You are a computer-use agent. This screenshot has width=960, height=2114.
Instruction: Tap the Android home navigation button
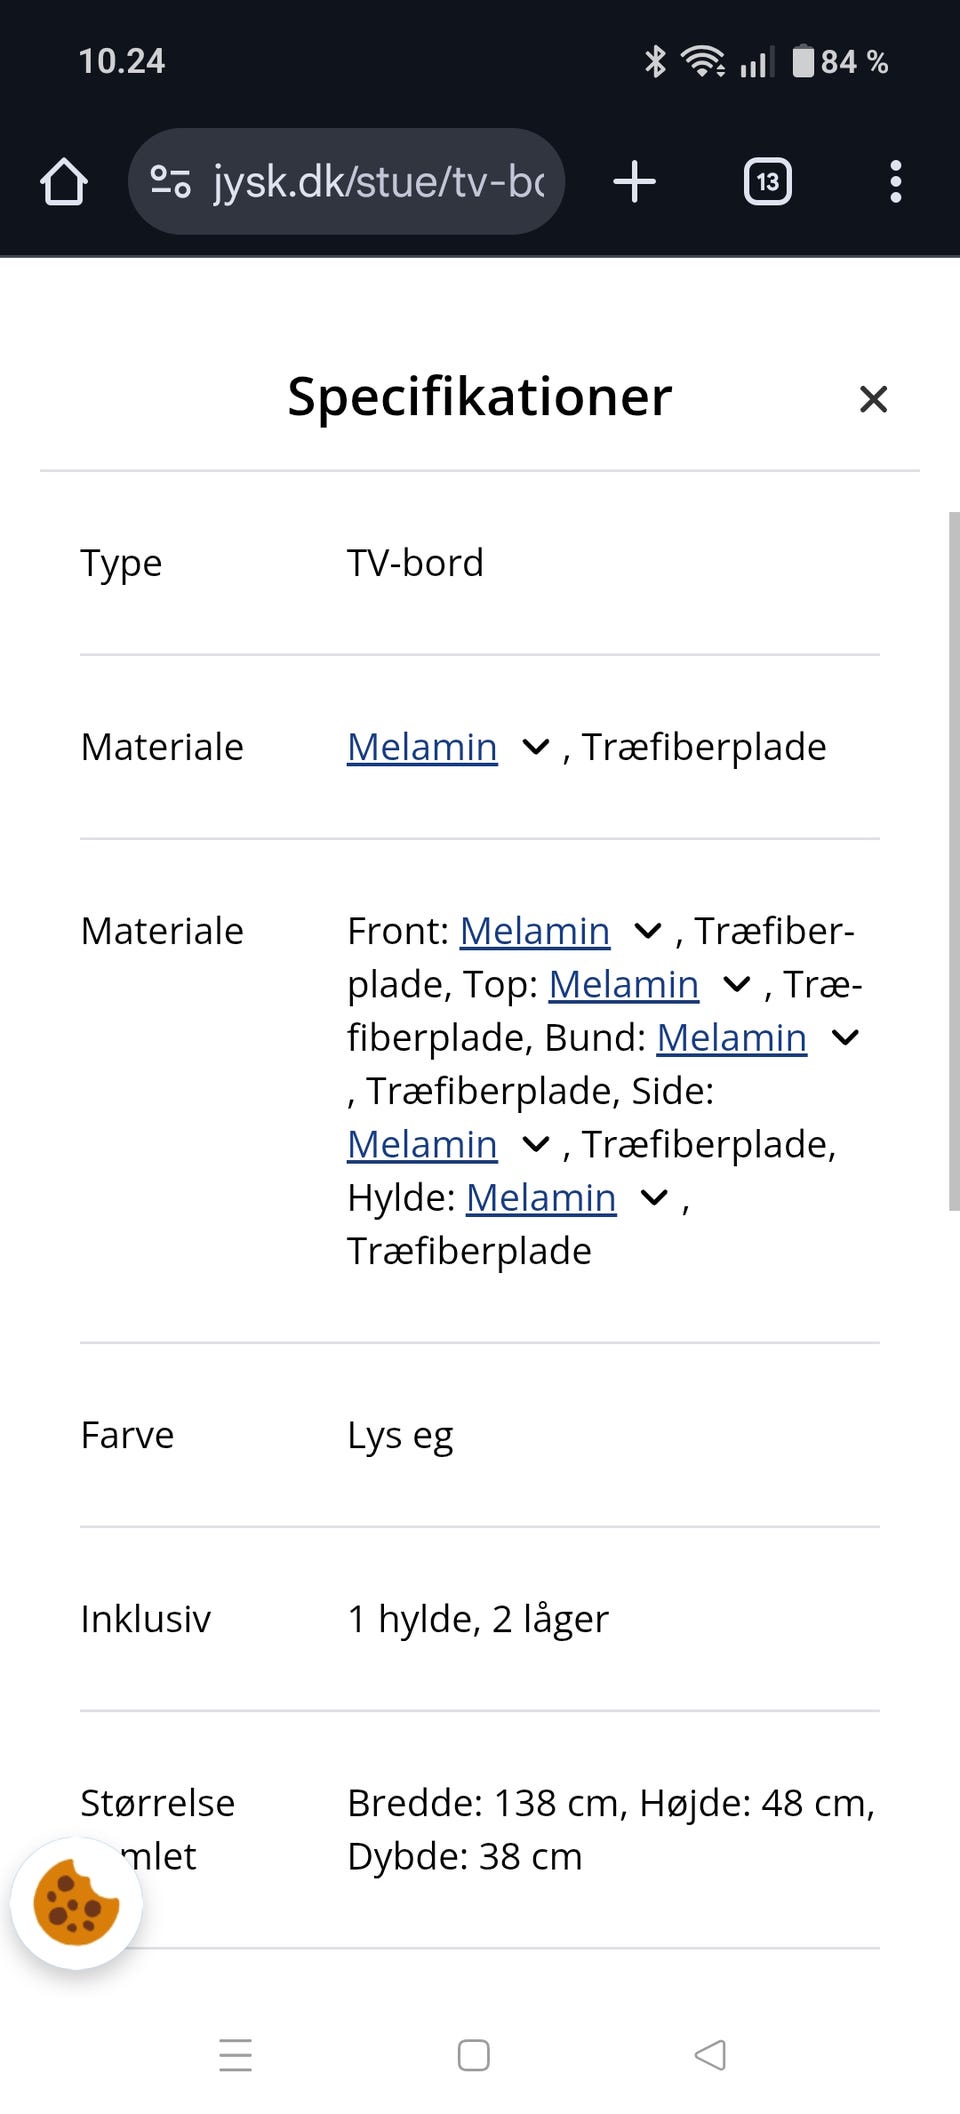tap(471, 2056)
